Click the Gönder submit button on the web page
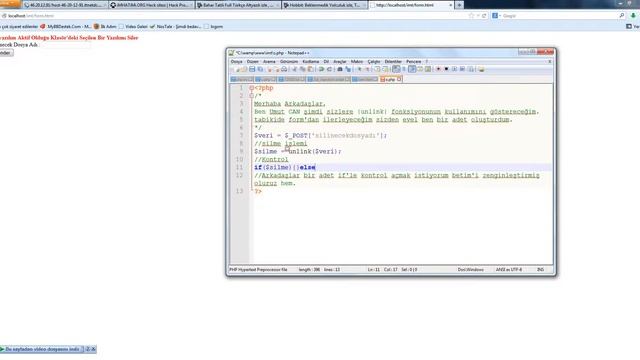The height and width of the screenshot is (360, 640). 6,53
